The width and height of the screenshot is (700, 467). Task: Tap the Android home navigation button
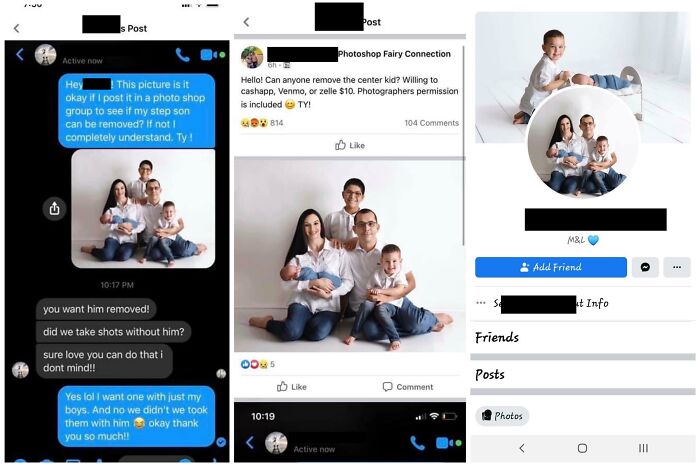point(582,448)
